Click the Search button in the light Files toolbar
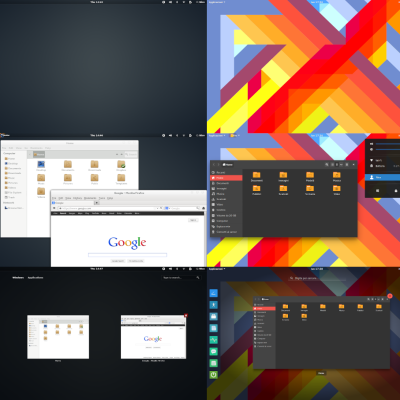This screenshot has height=400, width=400. (x=131, y=154)
